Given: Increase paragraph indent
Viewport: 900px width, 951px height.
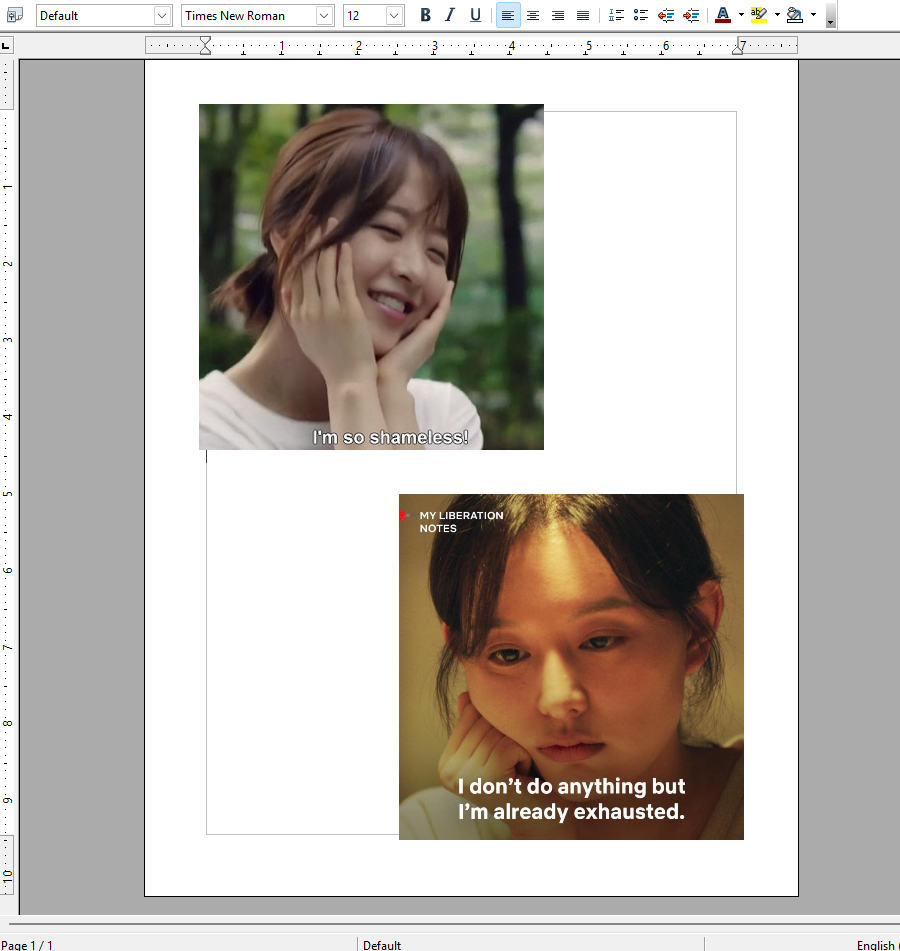Looking at the screenshot, I should [691, 15].
